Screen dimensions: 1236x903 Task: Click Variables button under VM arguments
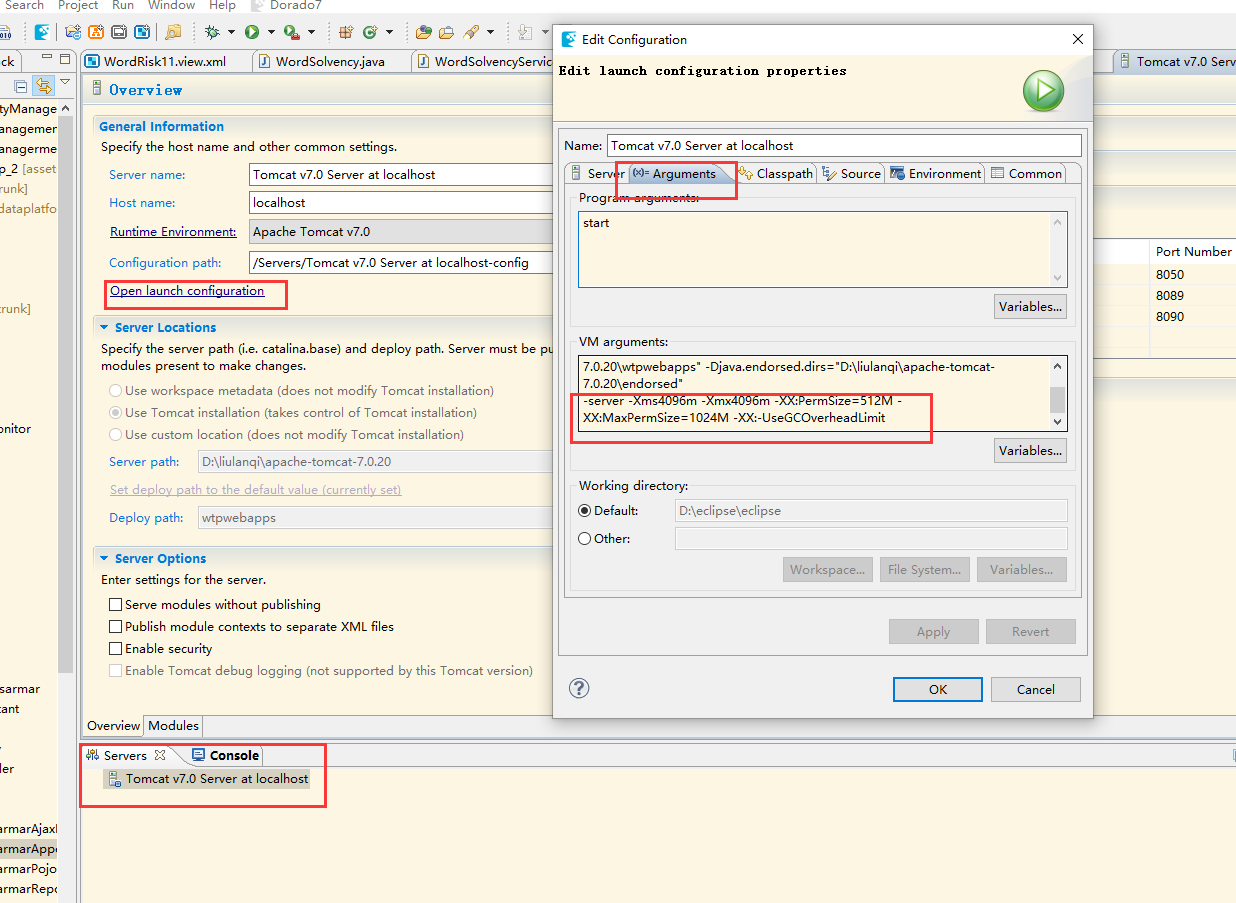[1031, 450]
